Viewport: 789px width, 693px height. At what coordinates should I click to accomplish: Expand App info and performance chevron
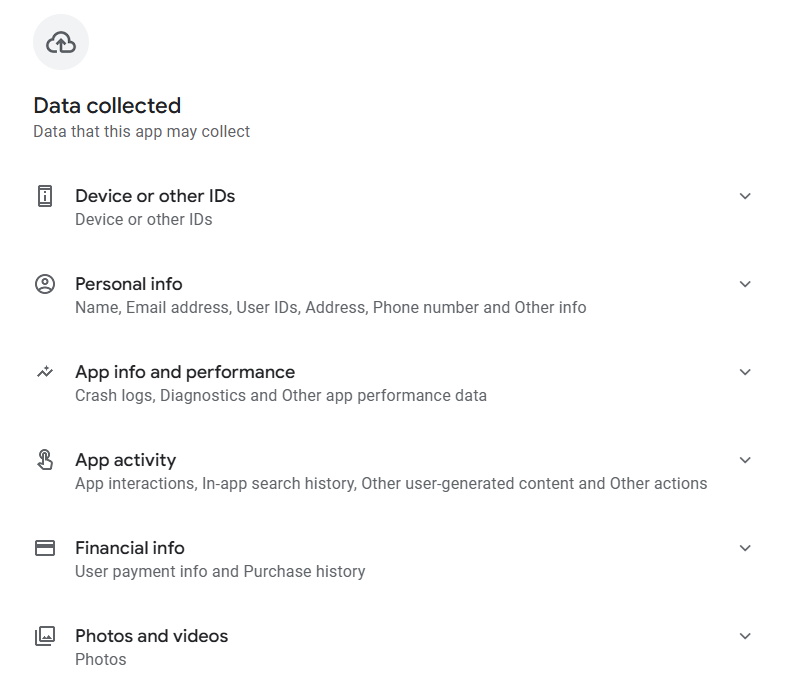[x=745, y=372]
